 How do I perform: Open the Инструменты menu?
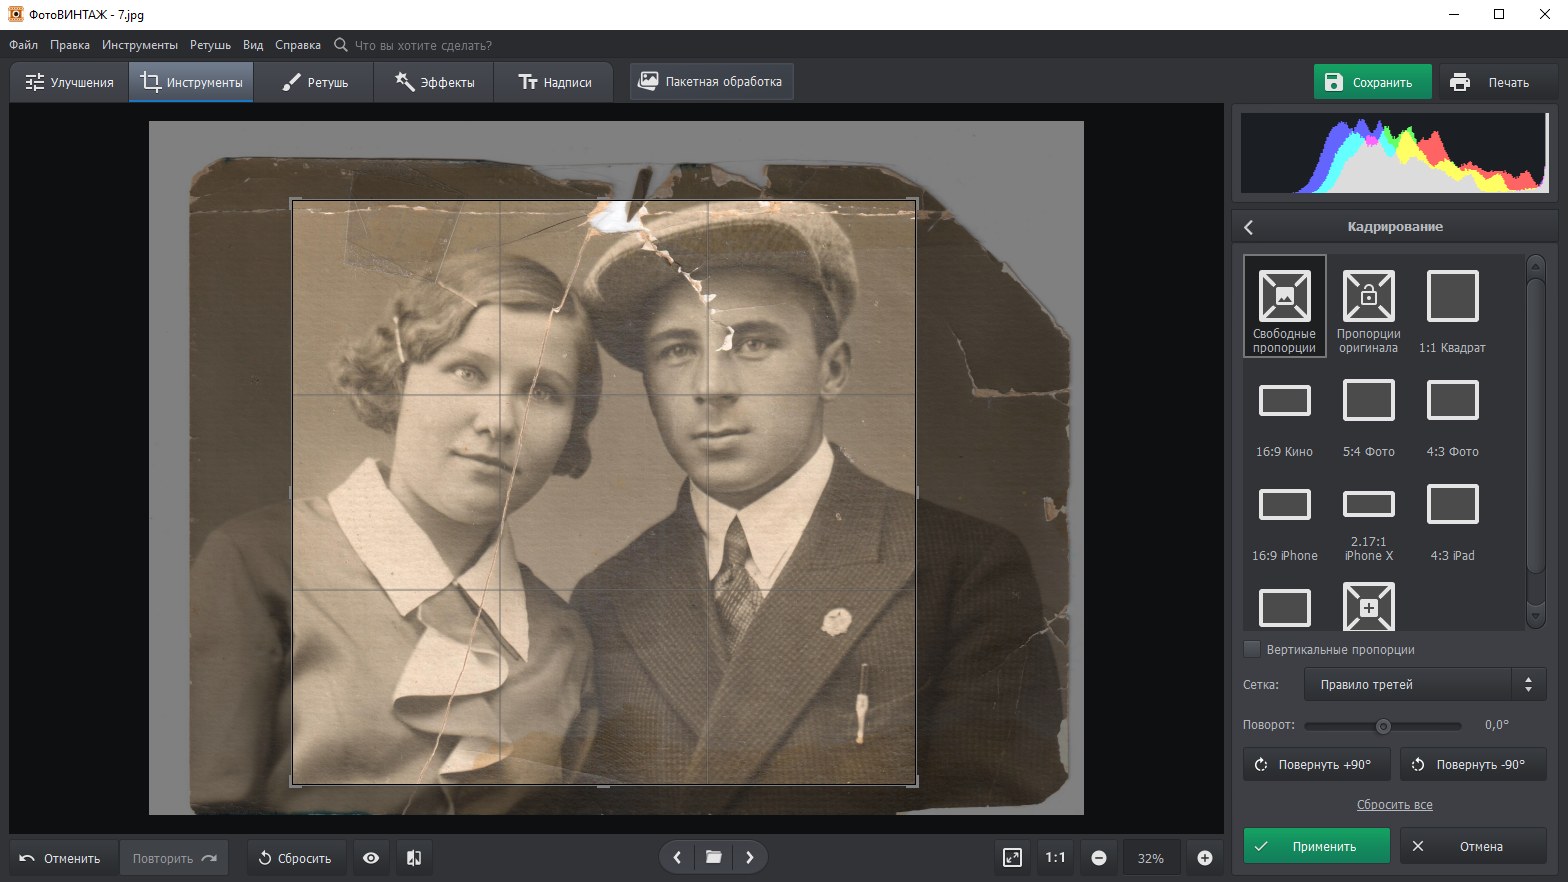(x=139, y=45)
